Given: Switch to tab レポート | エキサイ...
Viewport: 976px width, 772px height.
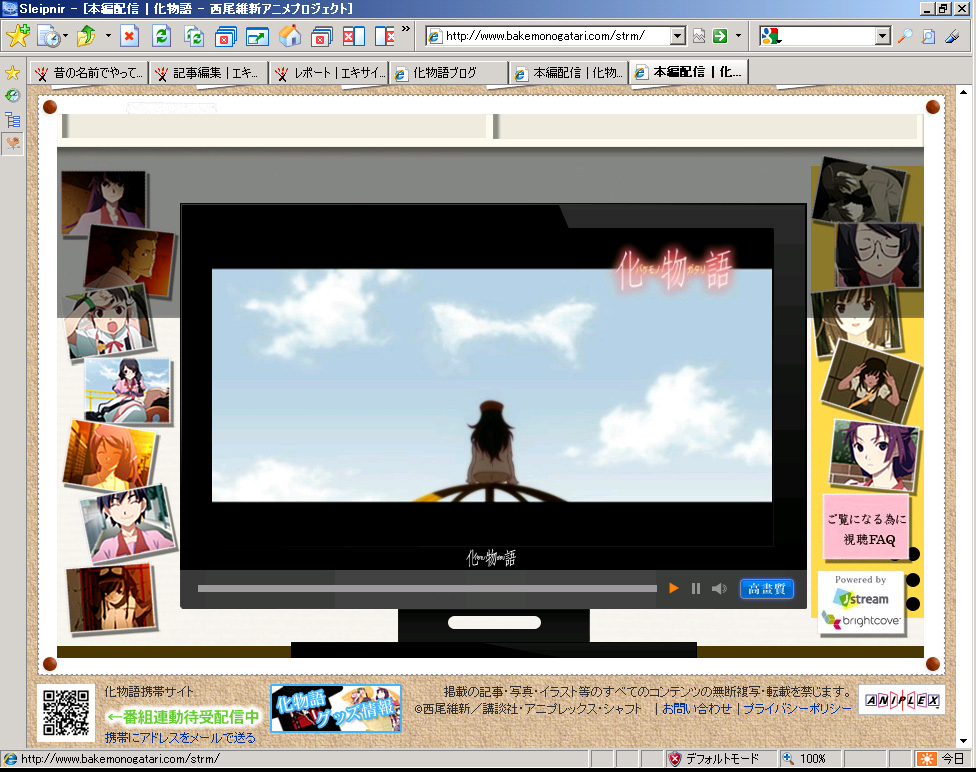Looking at the screenshot, I should tap(330, 73).
